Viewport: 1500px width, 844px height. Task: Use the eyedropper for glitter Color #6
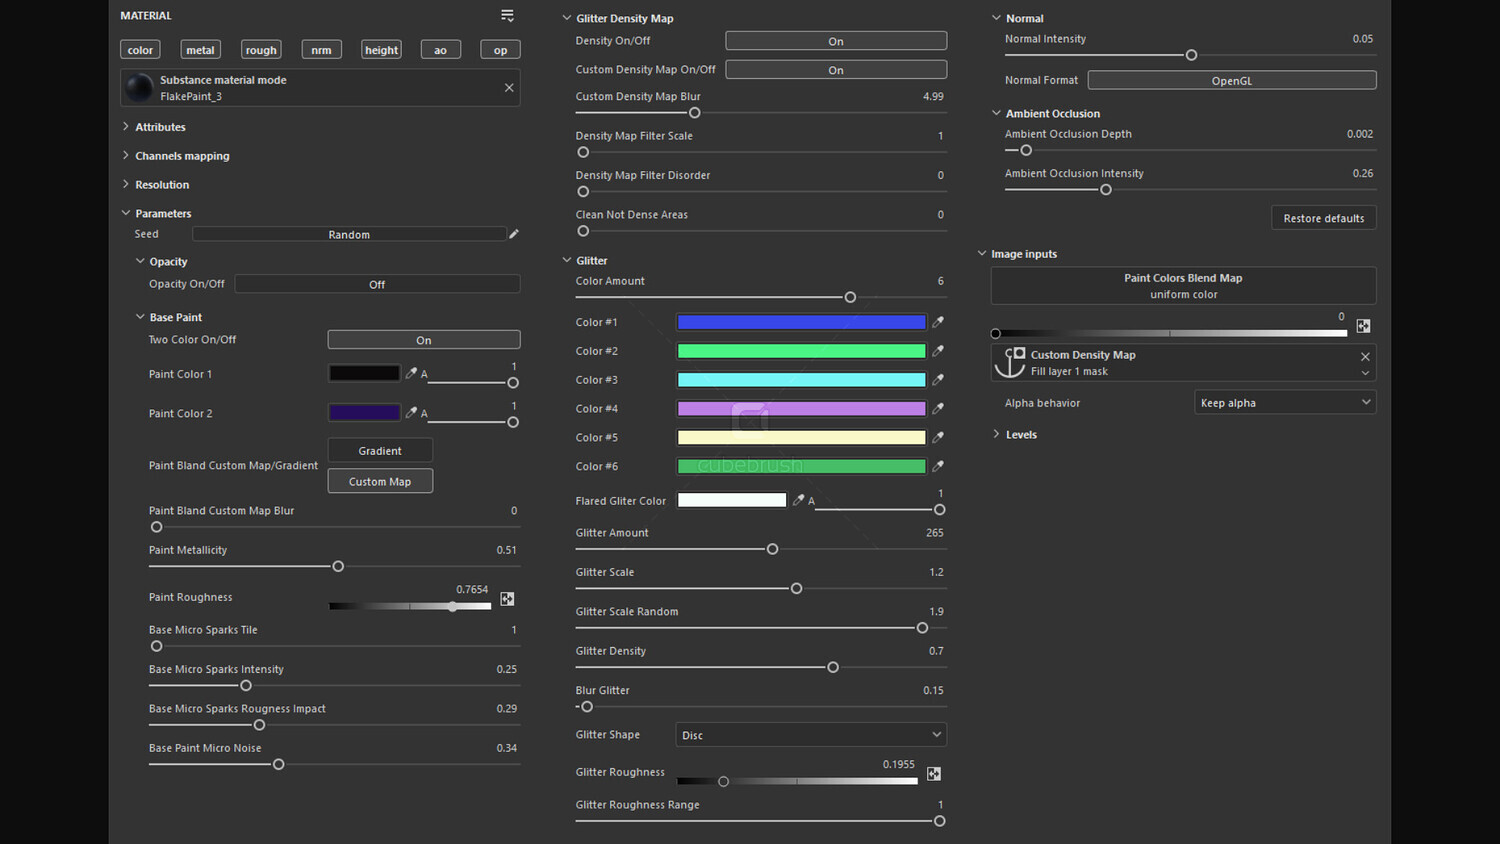pyautogui.click(x=938, y=466)
